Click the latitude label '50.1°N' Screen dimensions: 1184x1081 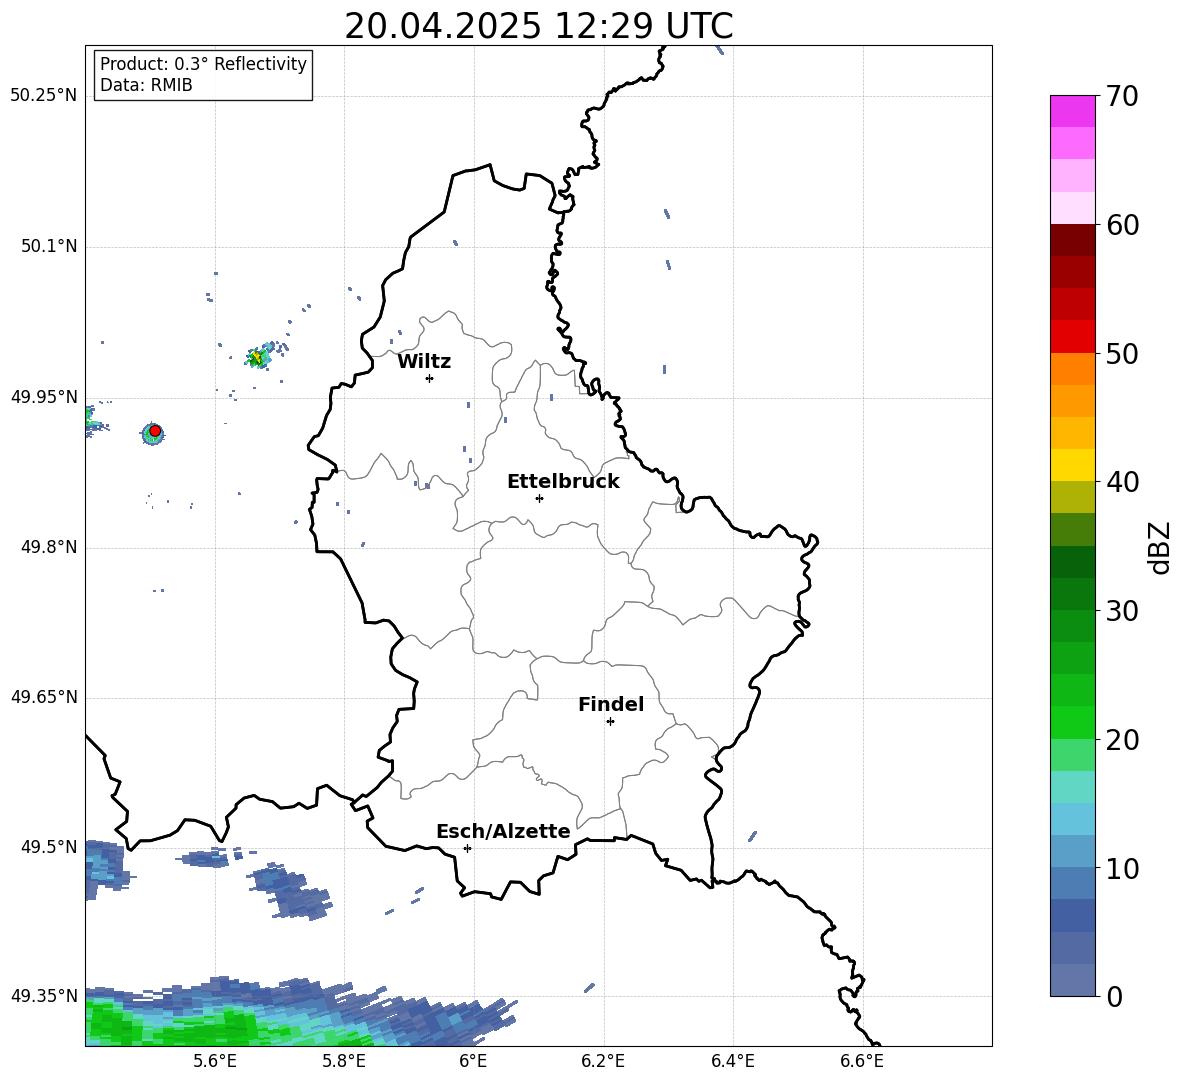pyautogui.click(x=49, y=246)
